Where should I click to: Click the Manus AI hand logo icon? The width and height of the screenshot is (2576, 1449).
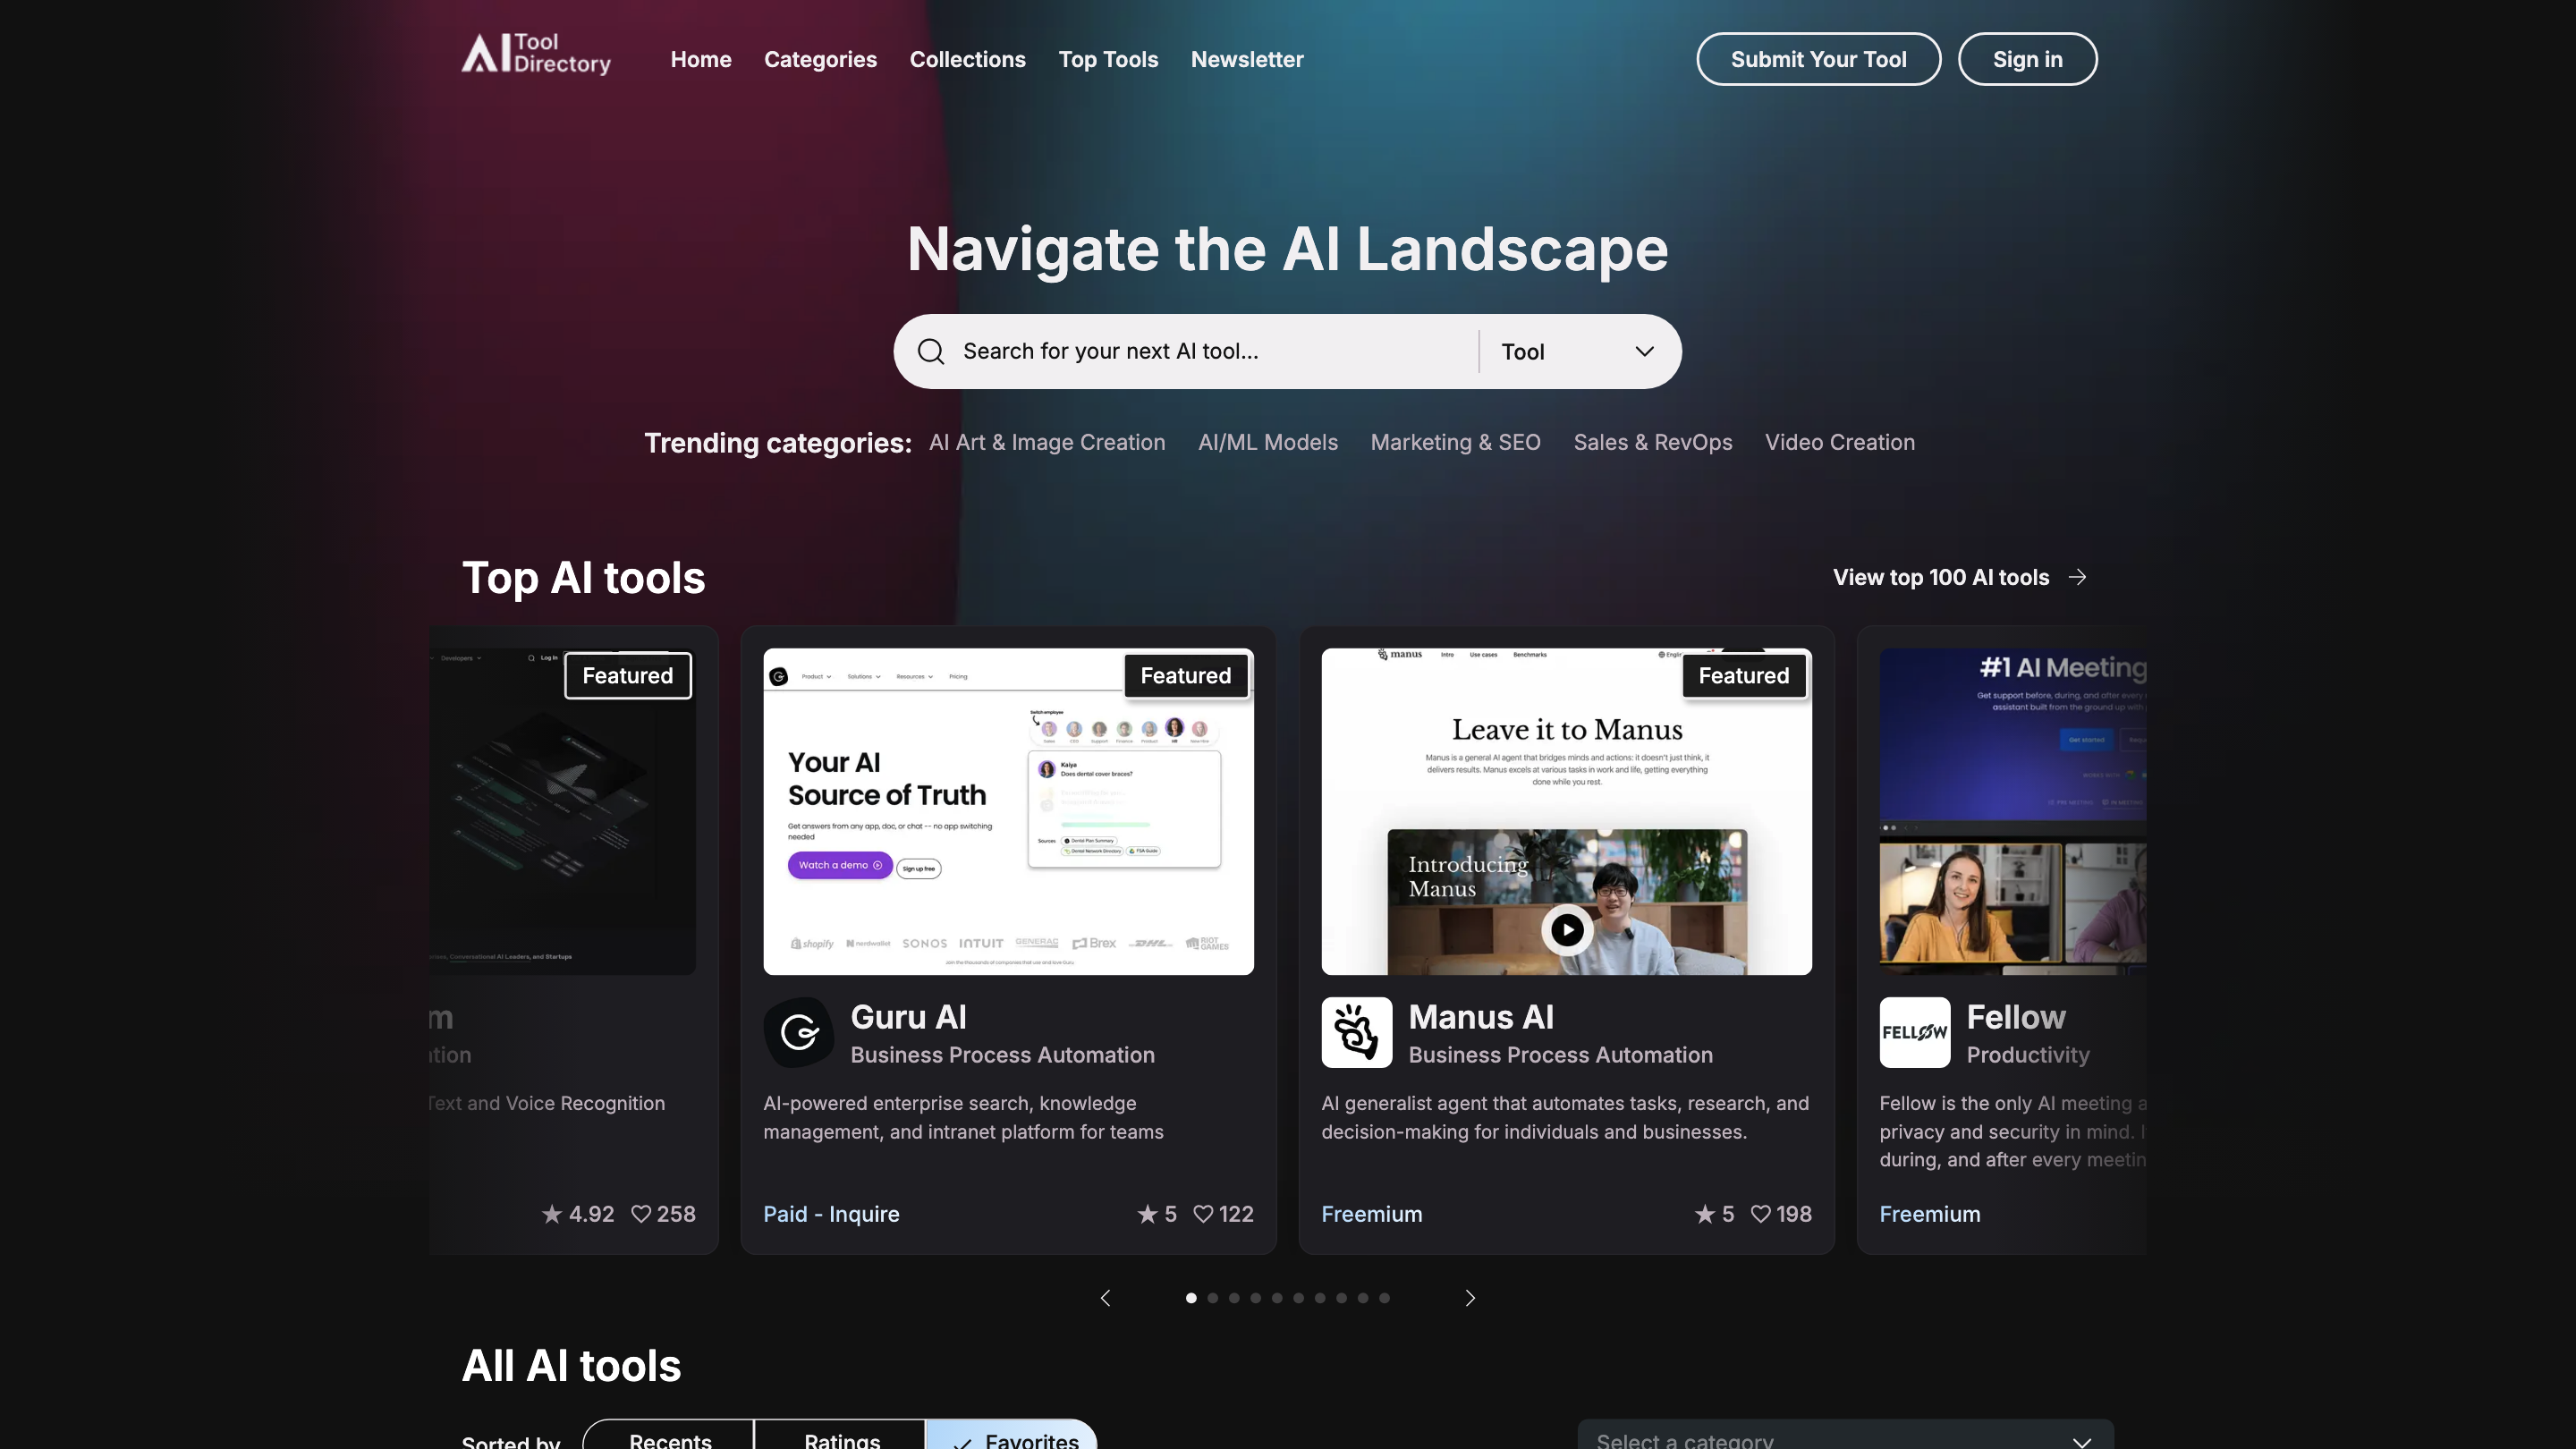pos(1356,1032)
